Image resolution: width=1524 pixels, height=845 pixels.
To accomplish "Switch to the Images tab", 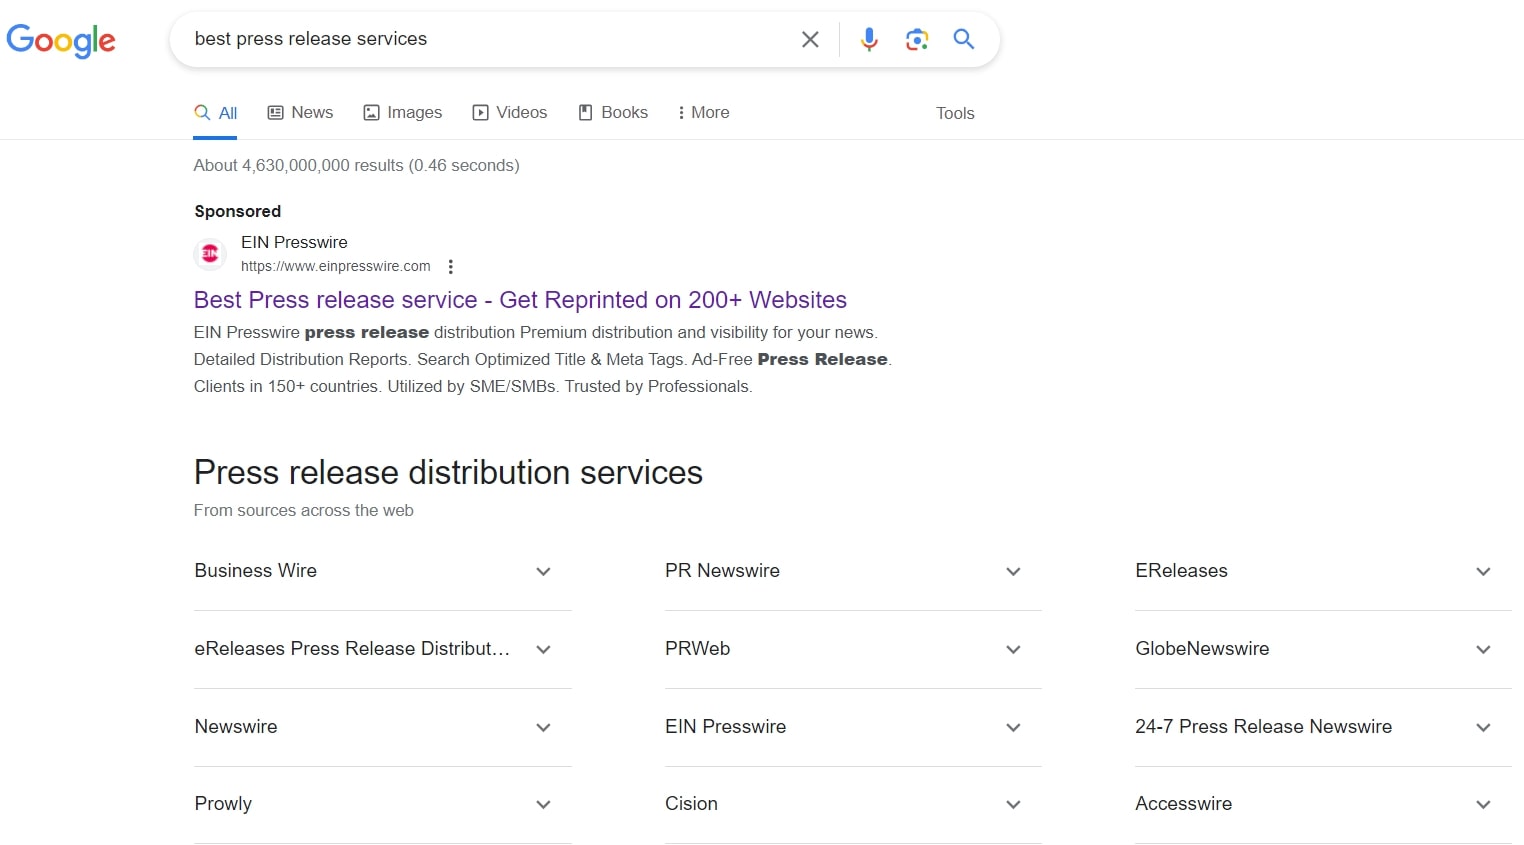I will 402,113.
